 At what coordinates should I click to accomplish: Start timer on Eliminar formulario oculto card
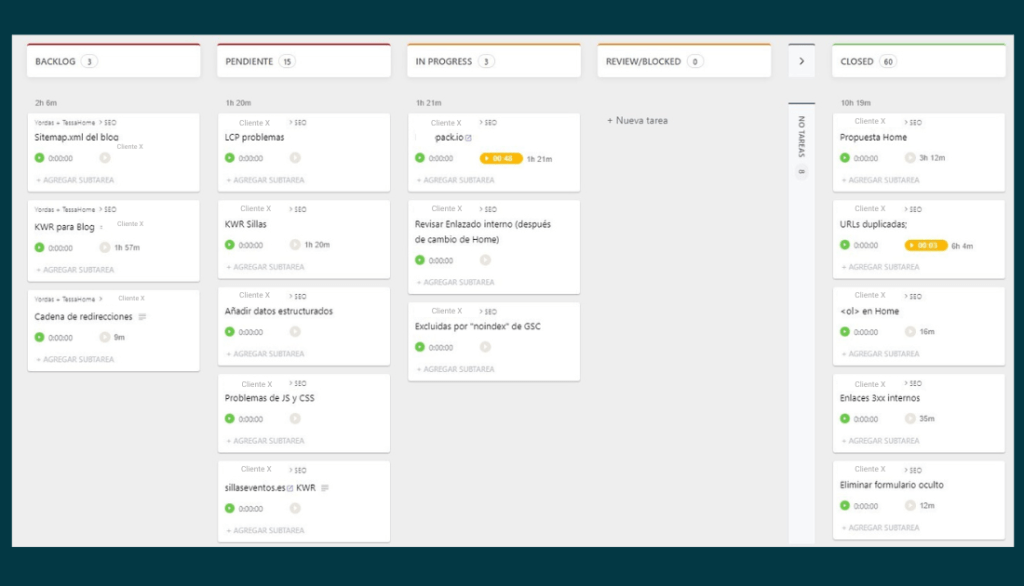(x=910, y=506)
